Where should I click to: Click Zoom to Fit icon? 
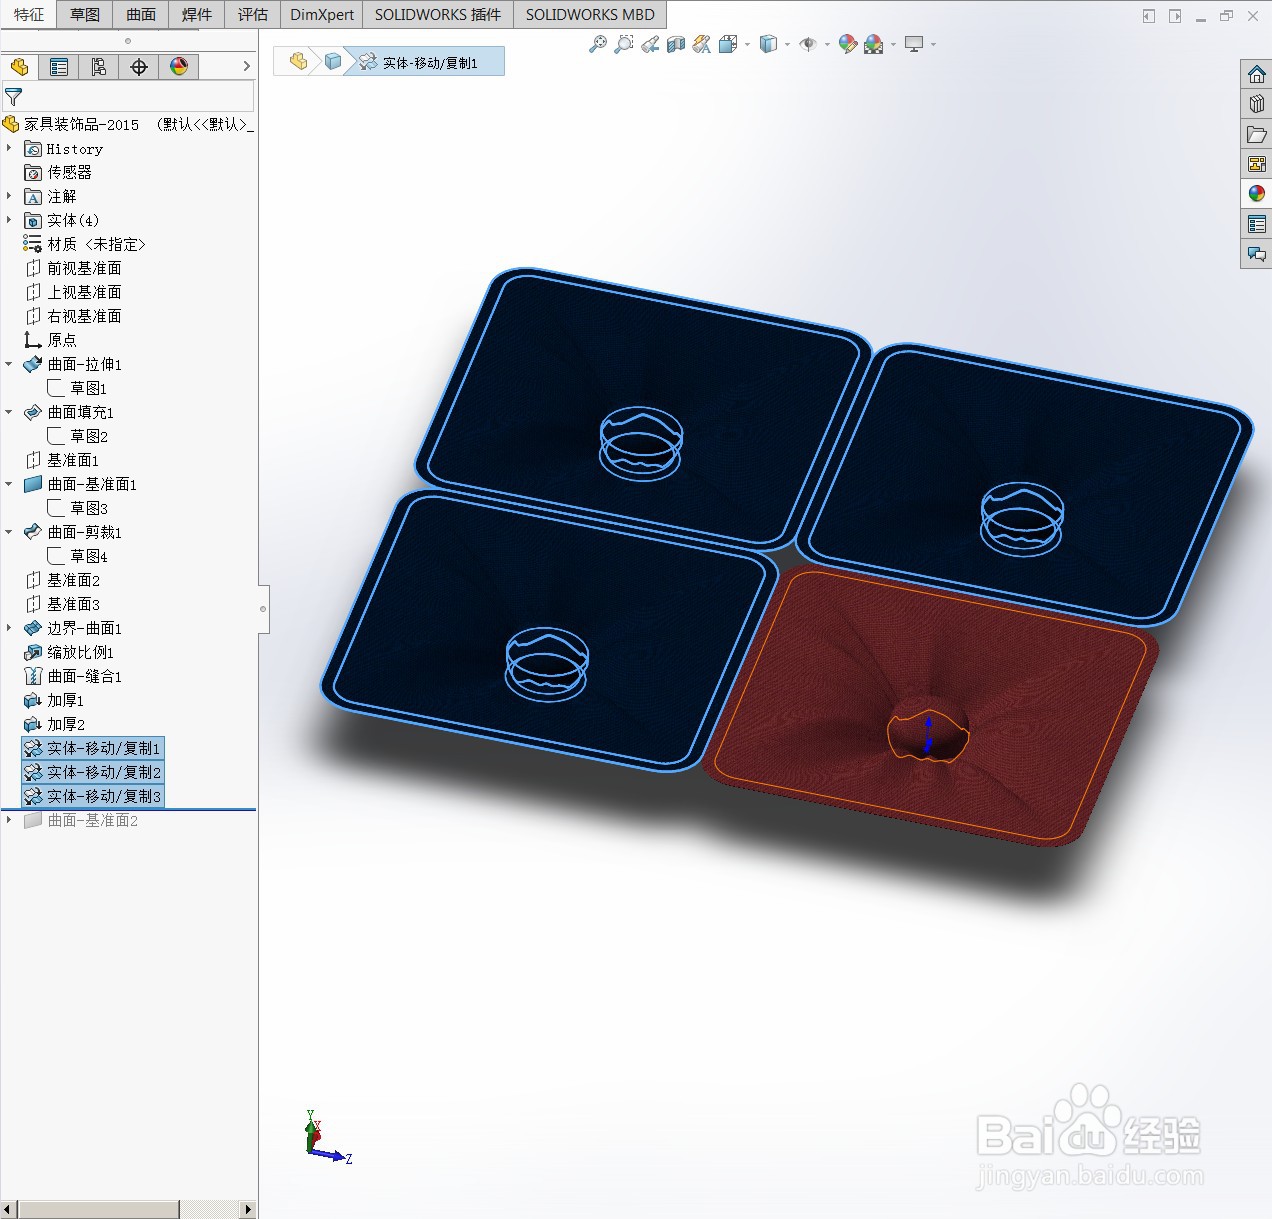[598, 44]
